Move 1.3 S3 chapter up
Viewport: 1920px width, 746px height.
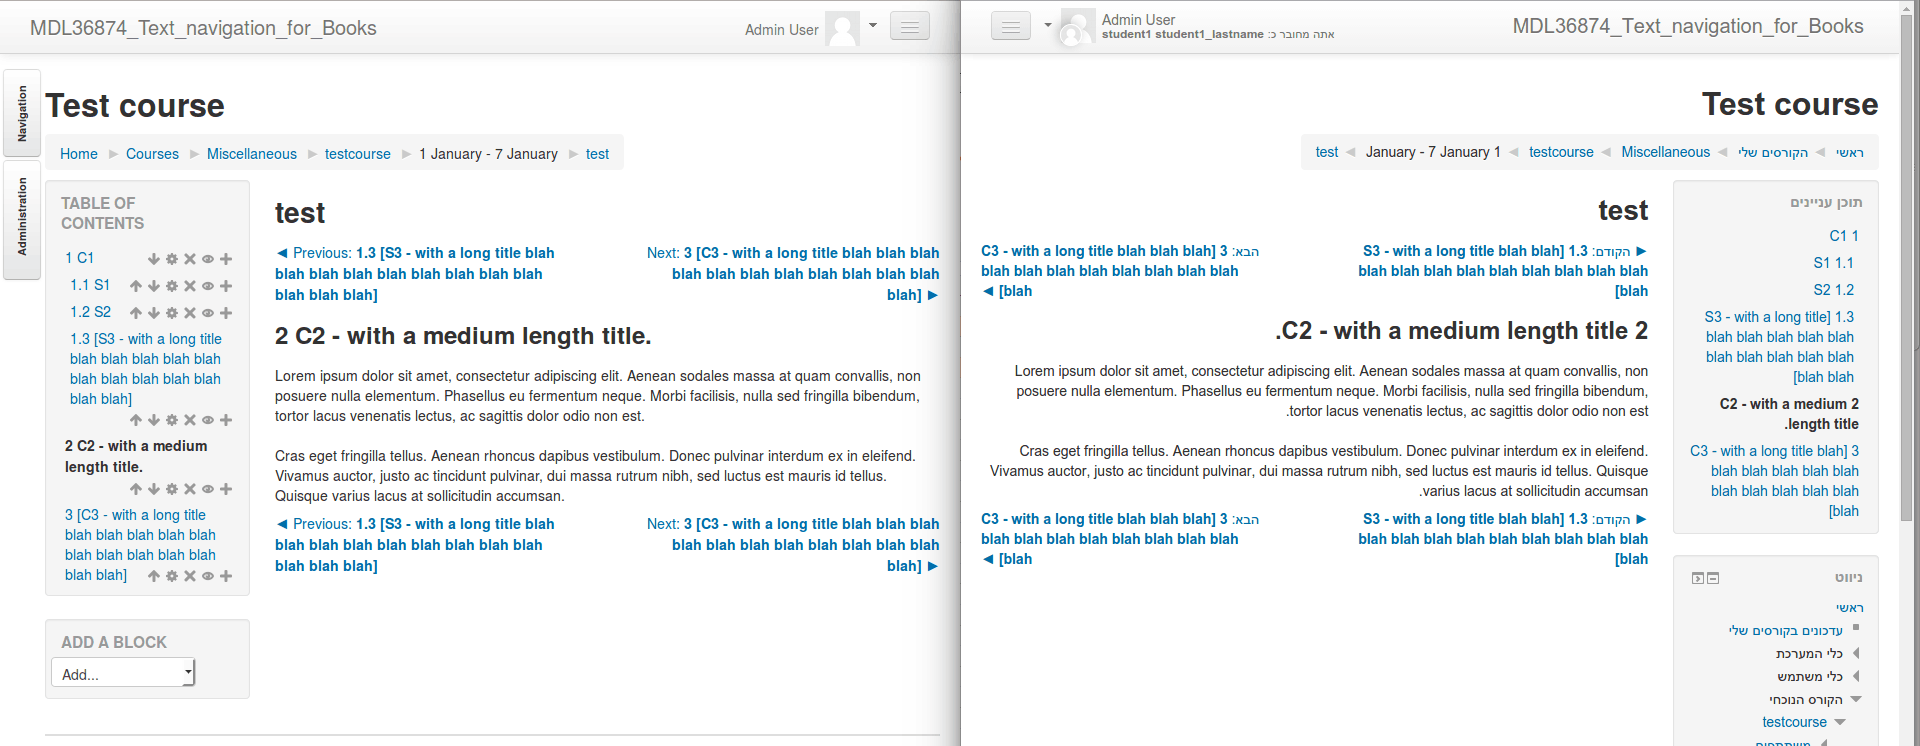pyautogui.click(x=136, y=420)
